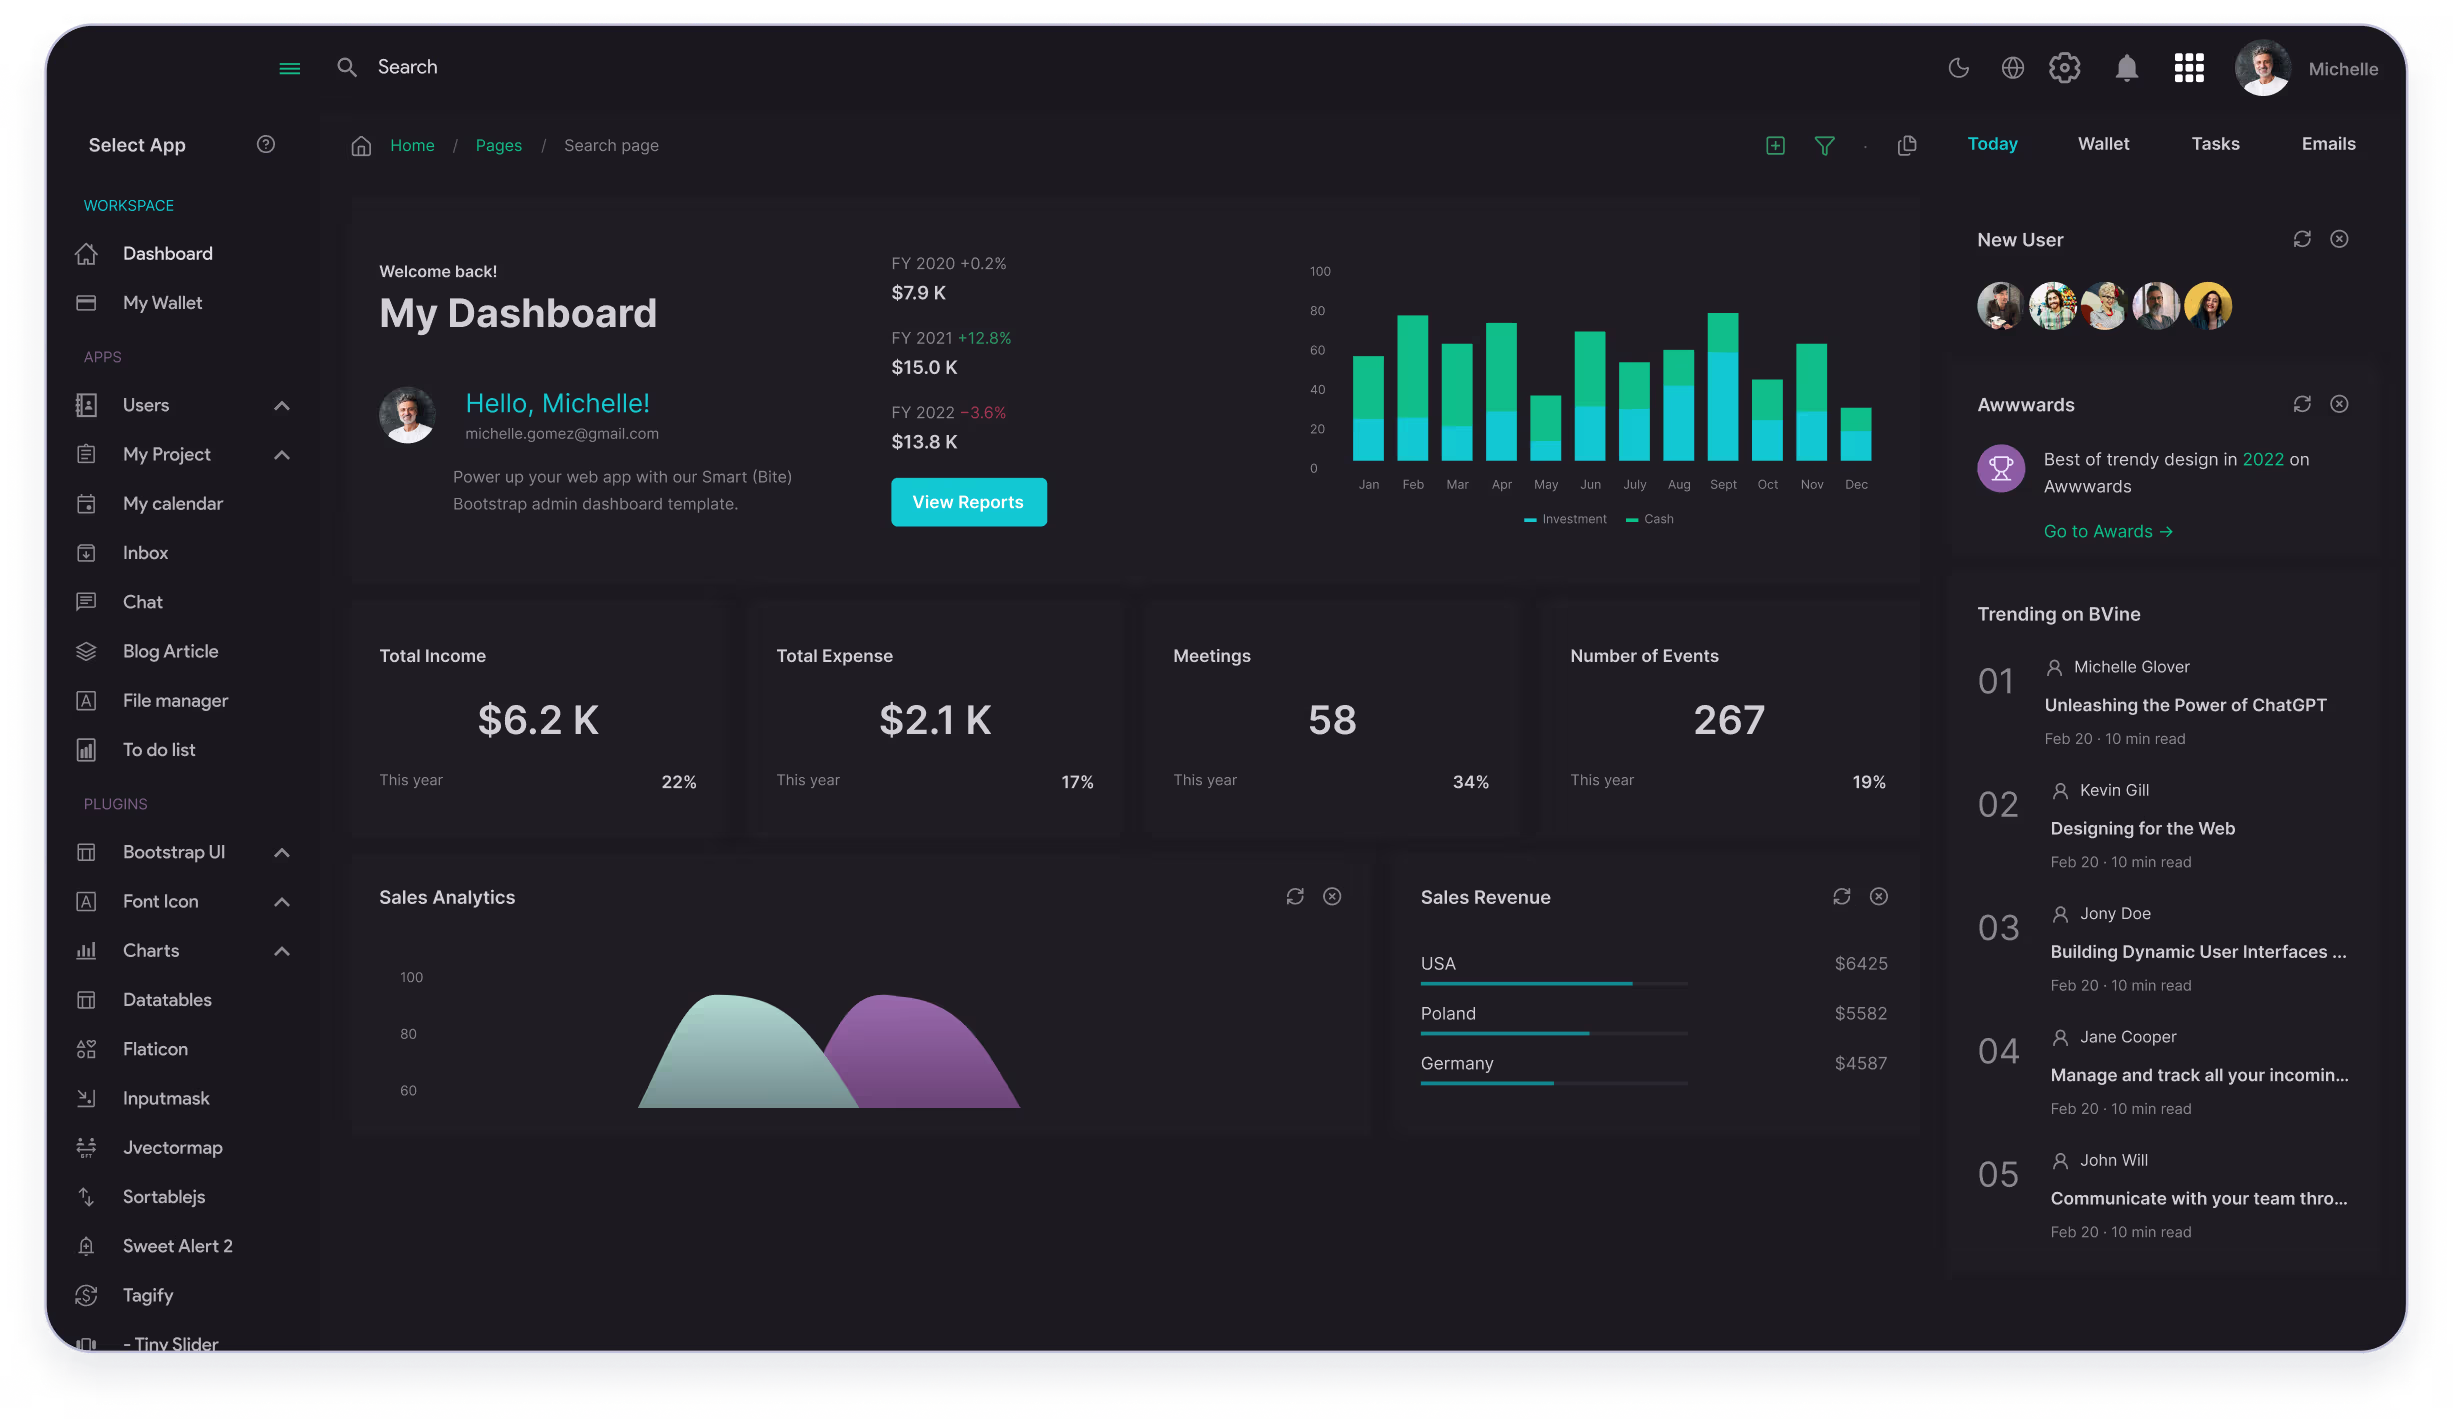Image resolution: width=2453 pixels, height=1419 pixels.
Task: Click the green add-plus toolbar icon
Action: click(1775, 146)
